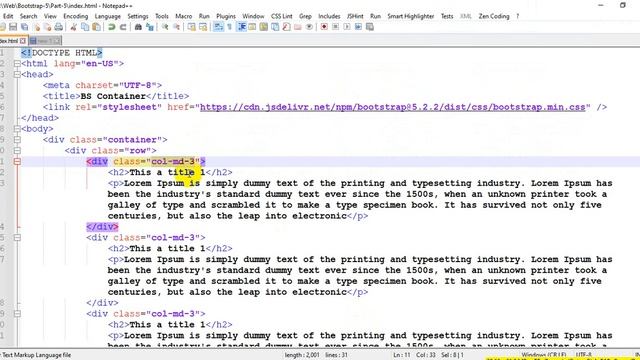Viewport: 640px width, 360px height.
Task: Open the Smart Highlighter menu
Action: tap(411, 16)
